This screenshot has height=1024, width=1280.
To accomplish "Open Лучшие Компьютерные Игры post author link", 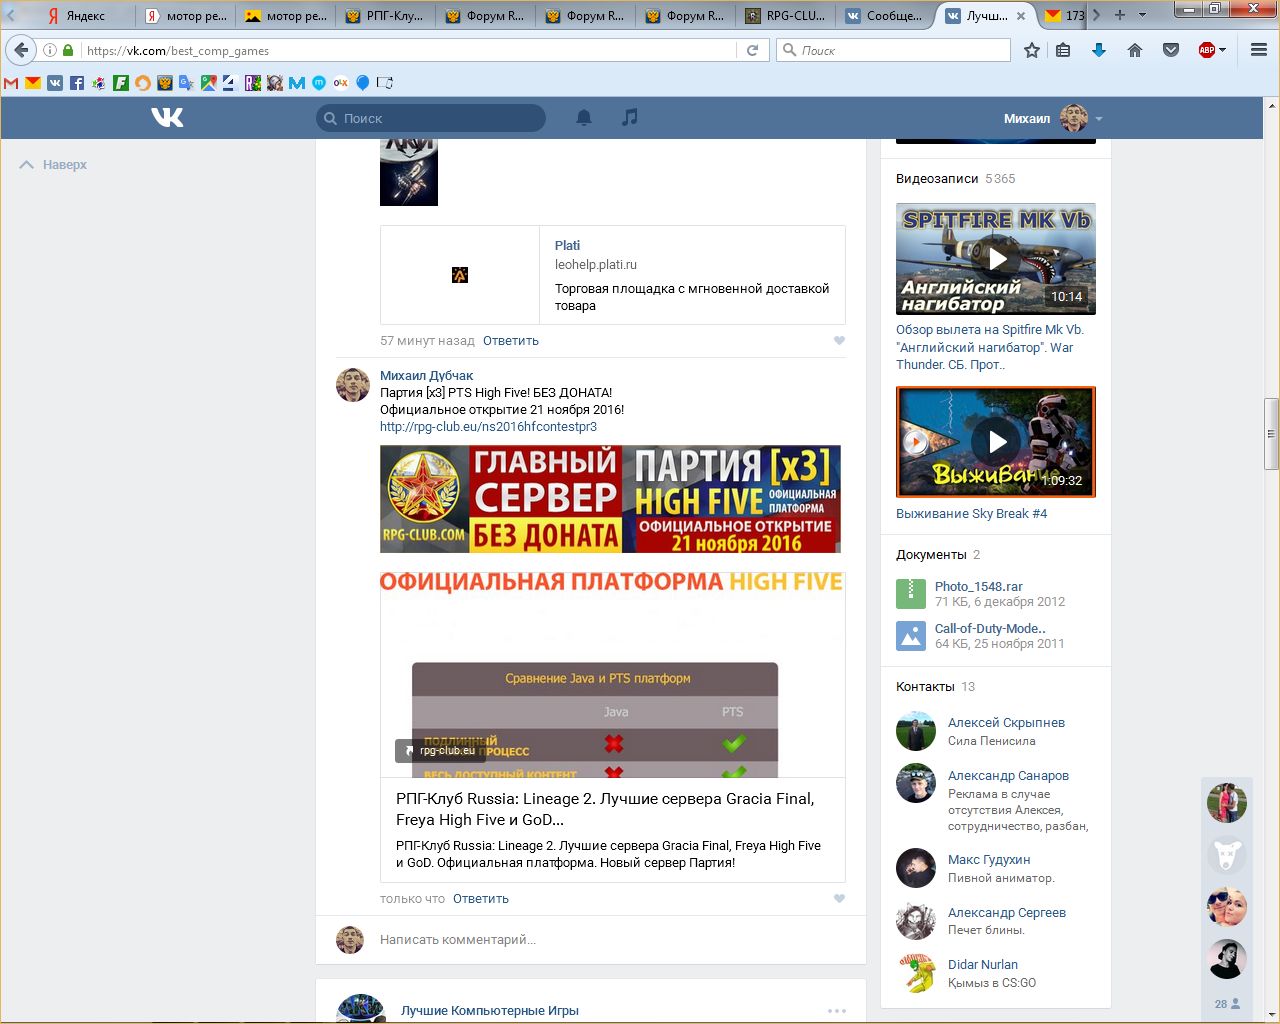I will [x=490, y=1011].
